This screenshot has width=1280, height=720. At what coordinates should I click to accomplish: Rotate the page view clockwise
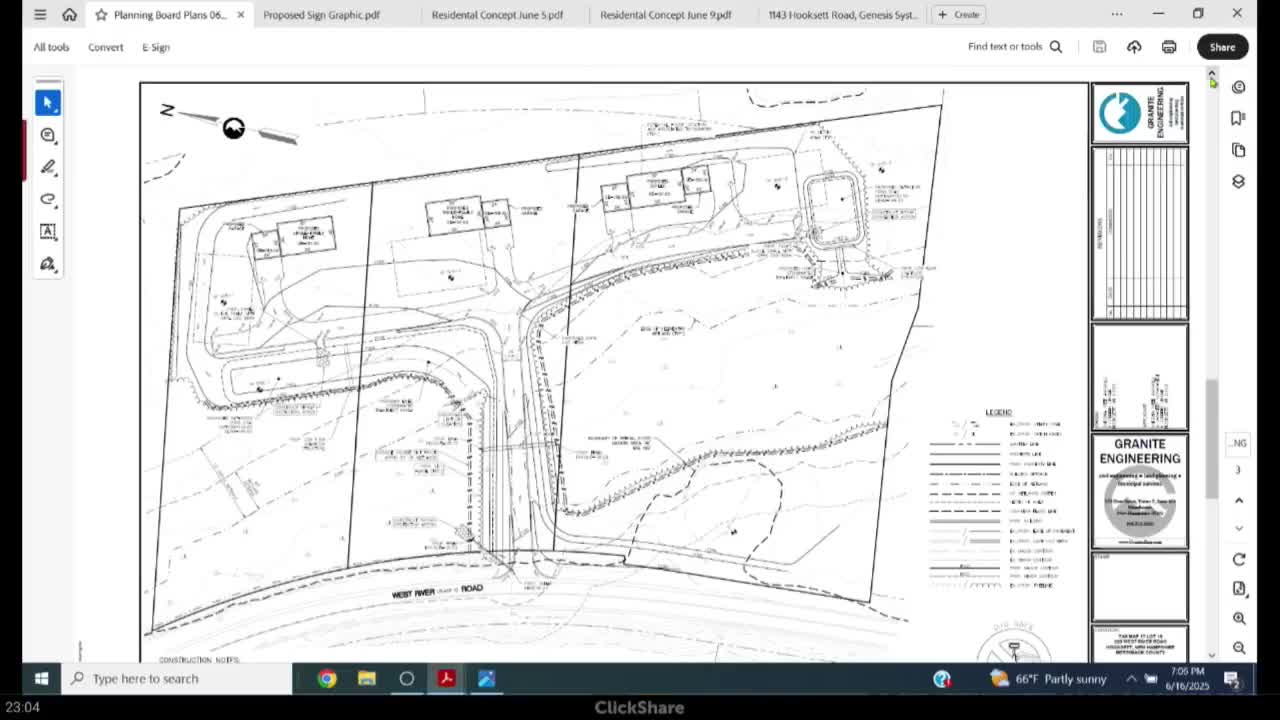tap(1239, 559)
